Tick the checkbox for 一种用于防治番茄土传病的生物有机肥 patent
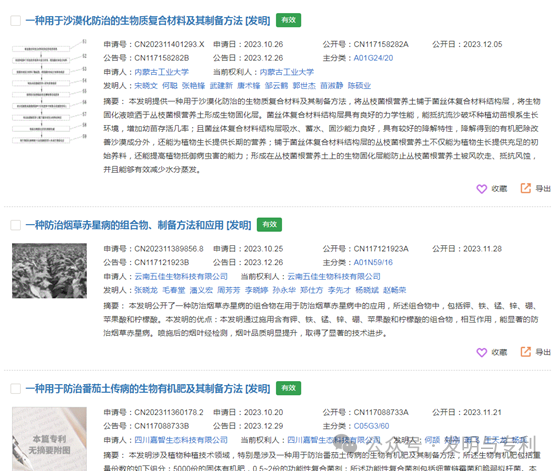The image size is (558, 473). click(x=16, y=389)
